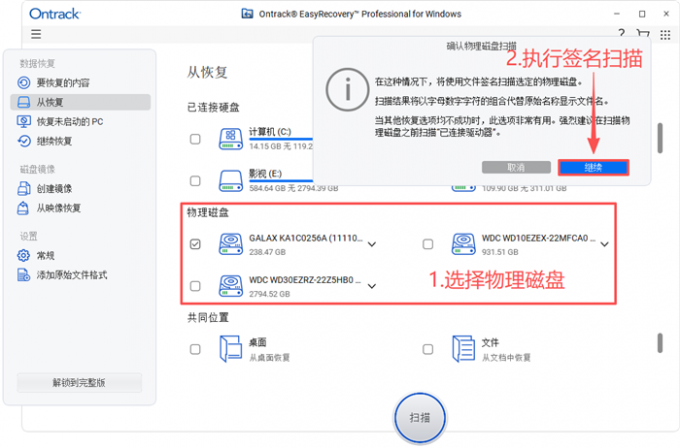680x448 pixels.
Task: Open the grid apps icon
Action: (x=665, y=35)
